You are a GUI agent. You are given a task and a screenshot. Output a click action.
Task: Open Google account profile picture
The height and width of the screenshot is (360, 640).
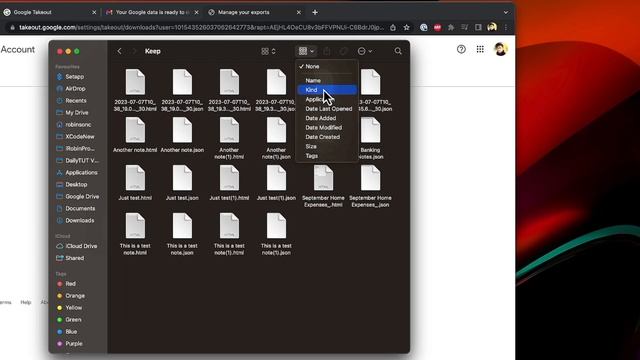[x=501, y=49]
